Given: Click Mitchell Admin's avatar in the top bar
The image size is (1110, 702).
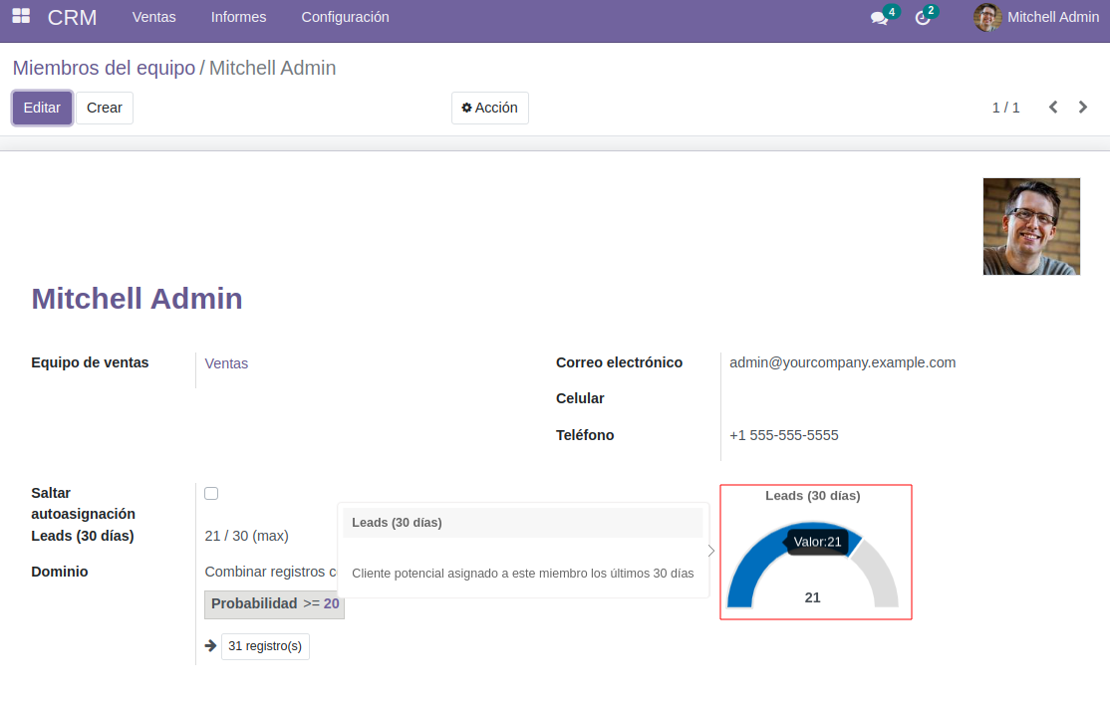Looking at the screenshot, I should pos(987,17).
